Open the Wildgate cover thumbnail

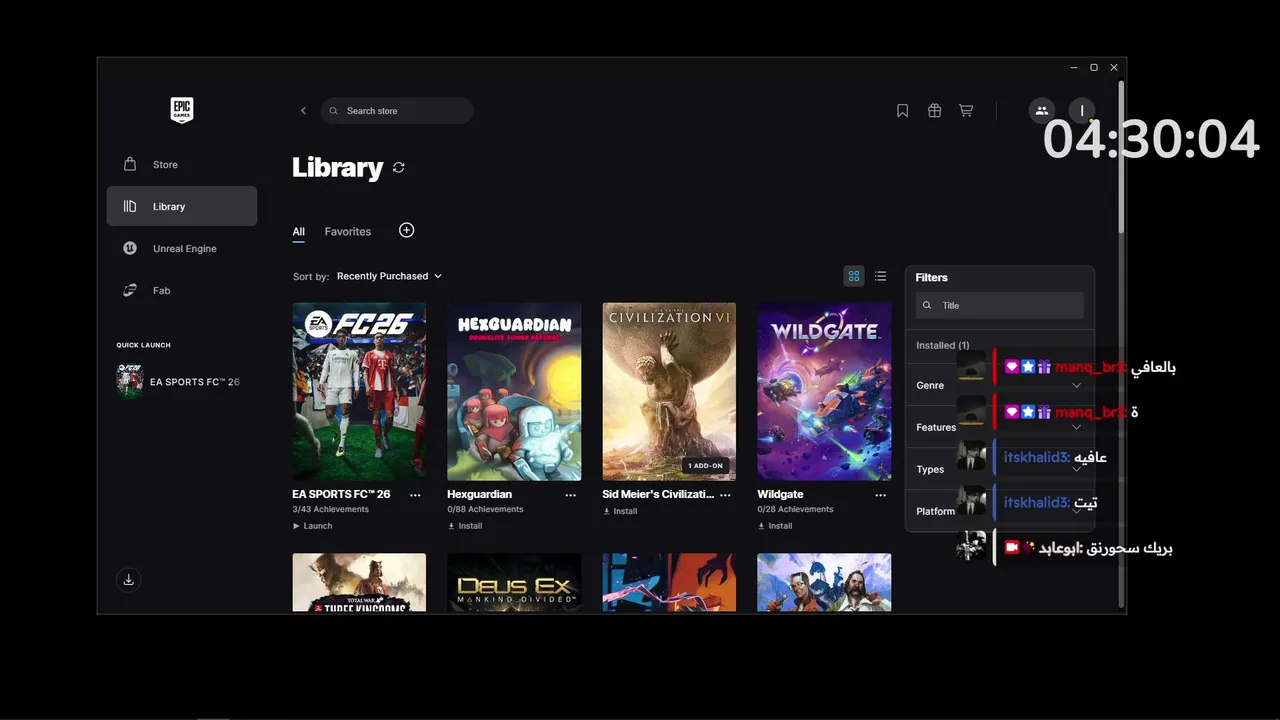tap(824, 392)
